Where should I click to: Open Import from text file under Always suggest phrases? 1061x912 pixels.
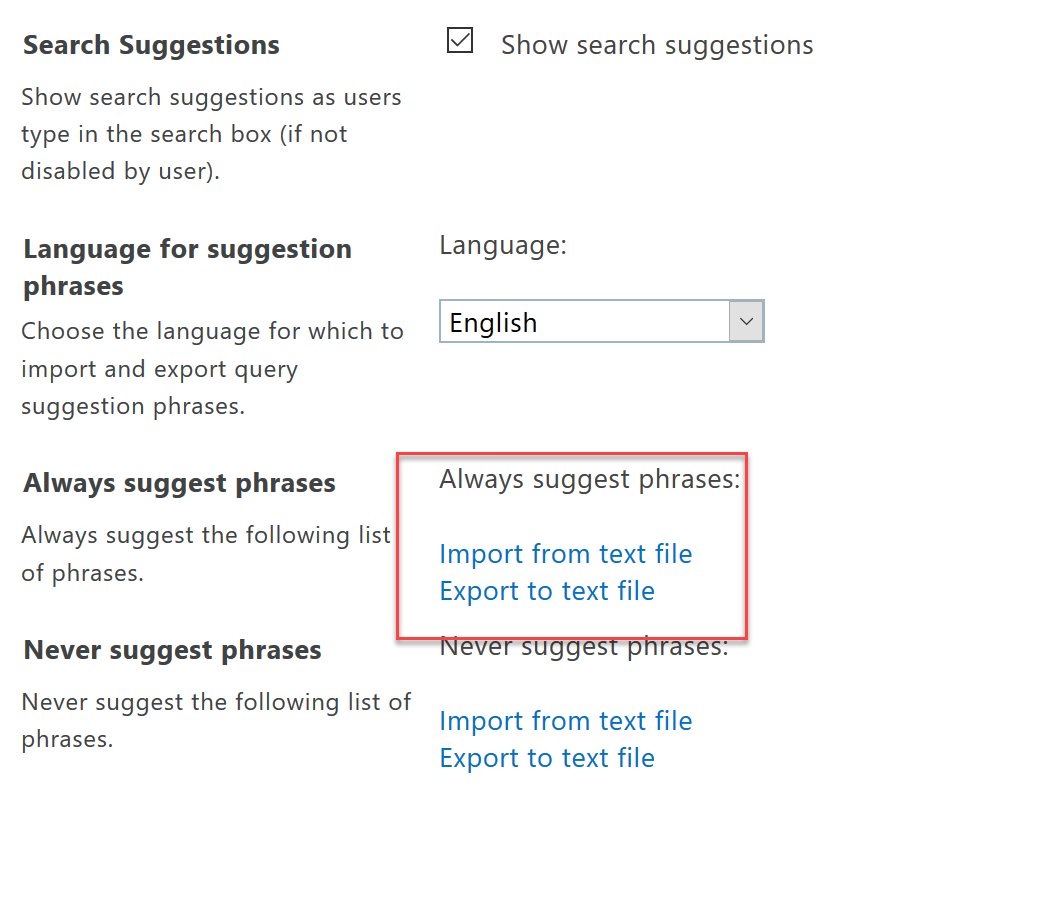[565, 553]
